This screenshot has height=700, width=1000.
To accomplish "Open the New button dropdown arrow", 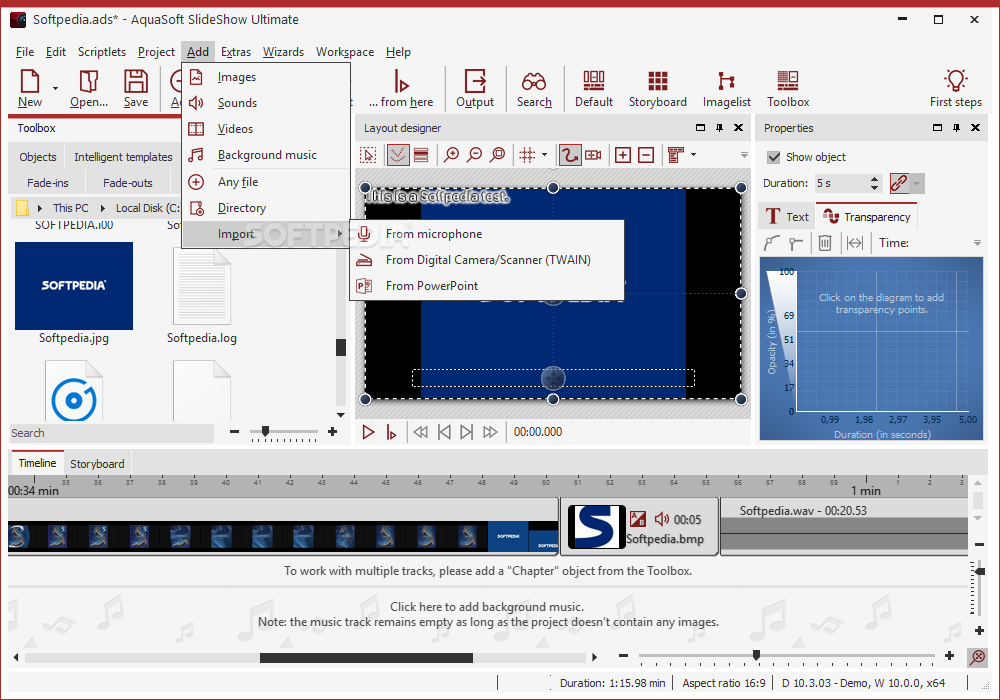I will point(55,88).
